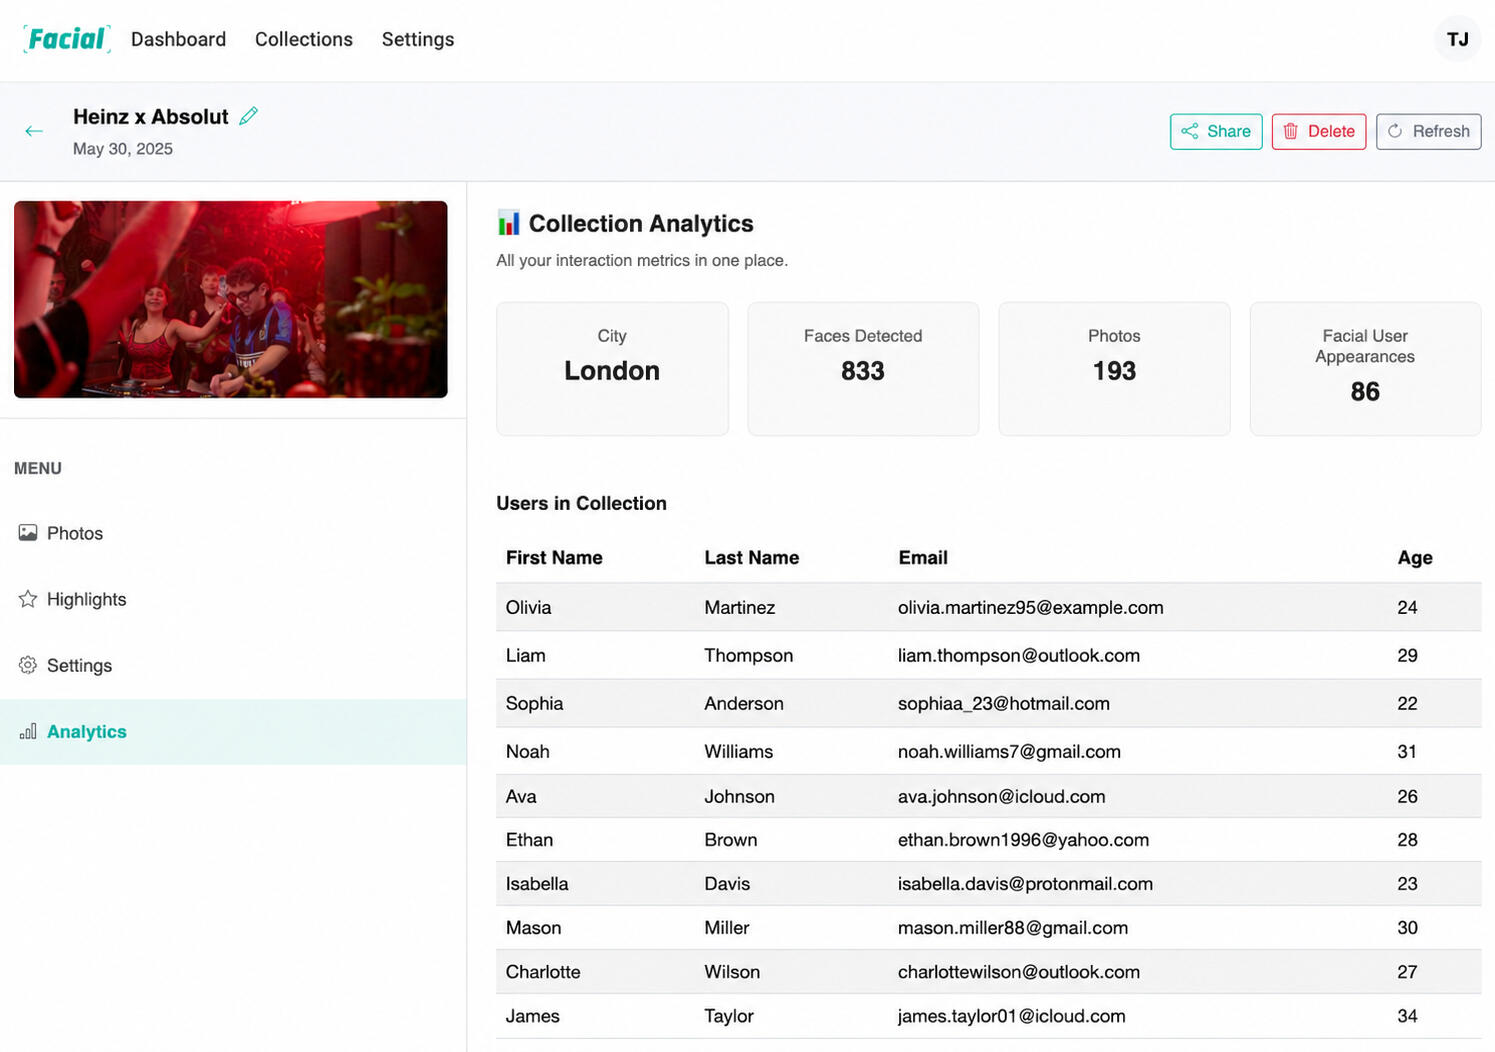Screen dimensions: 1495x1052
Task: Click last name Davis
Action: point(726,884)
